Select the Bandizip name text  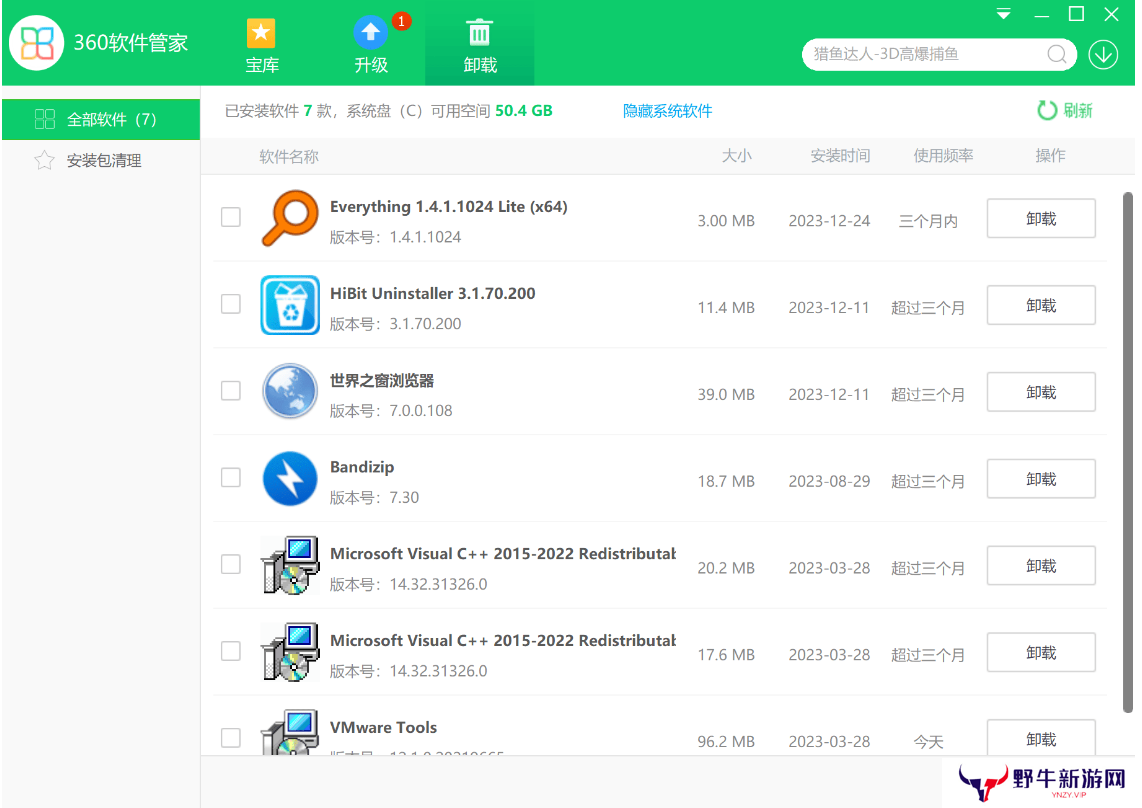362,467
